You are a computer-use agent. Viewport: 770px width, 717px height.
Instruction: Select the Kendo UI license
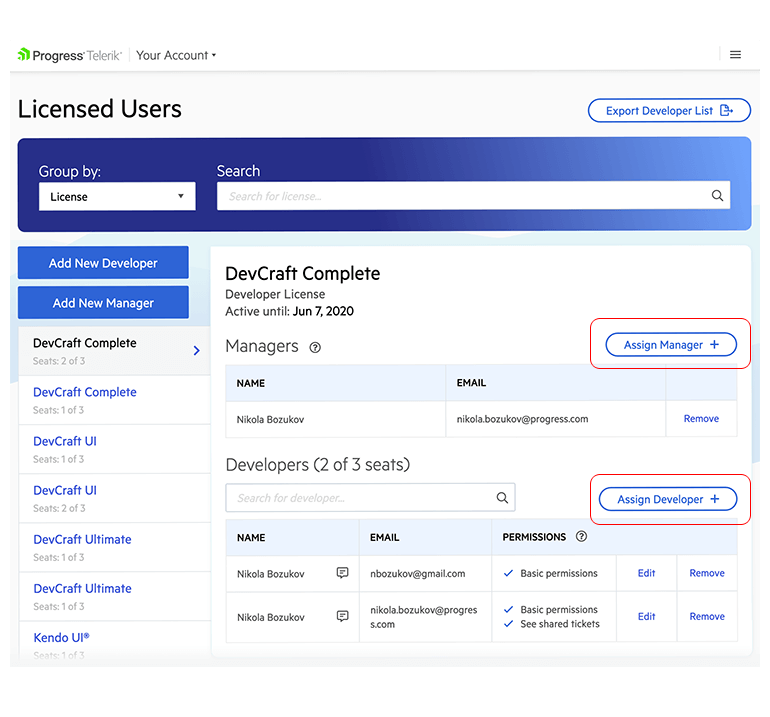click(114, 643)
